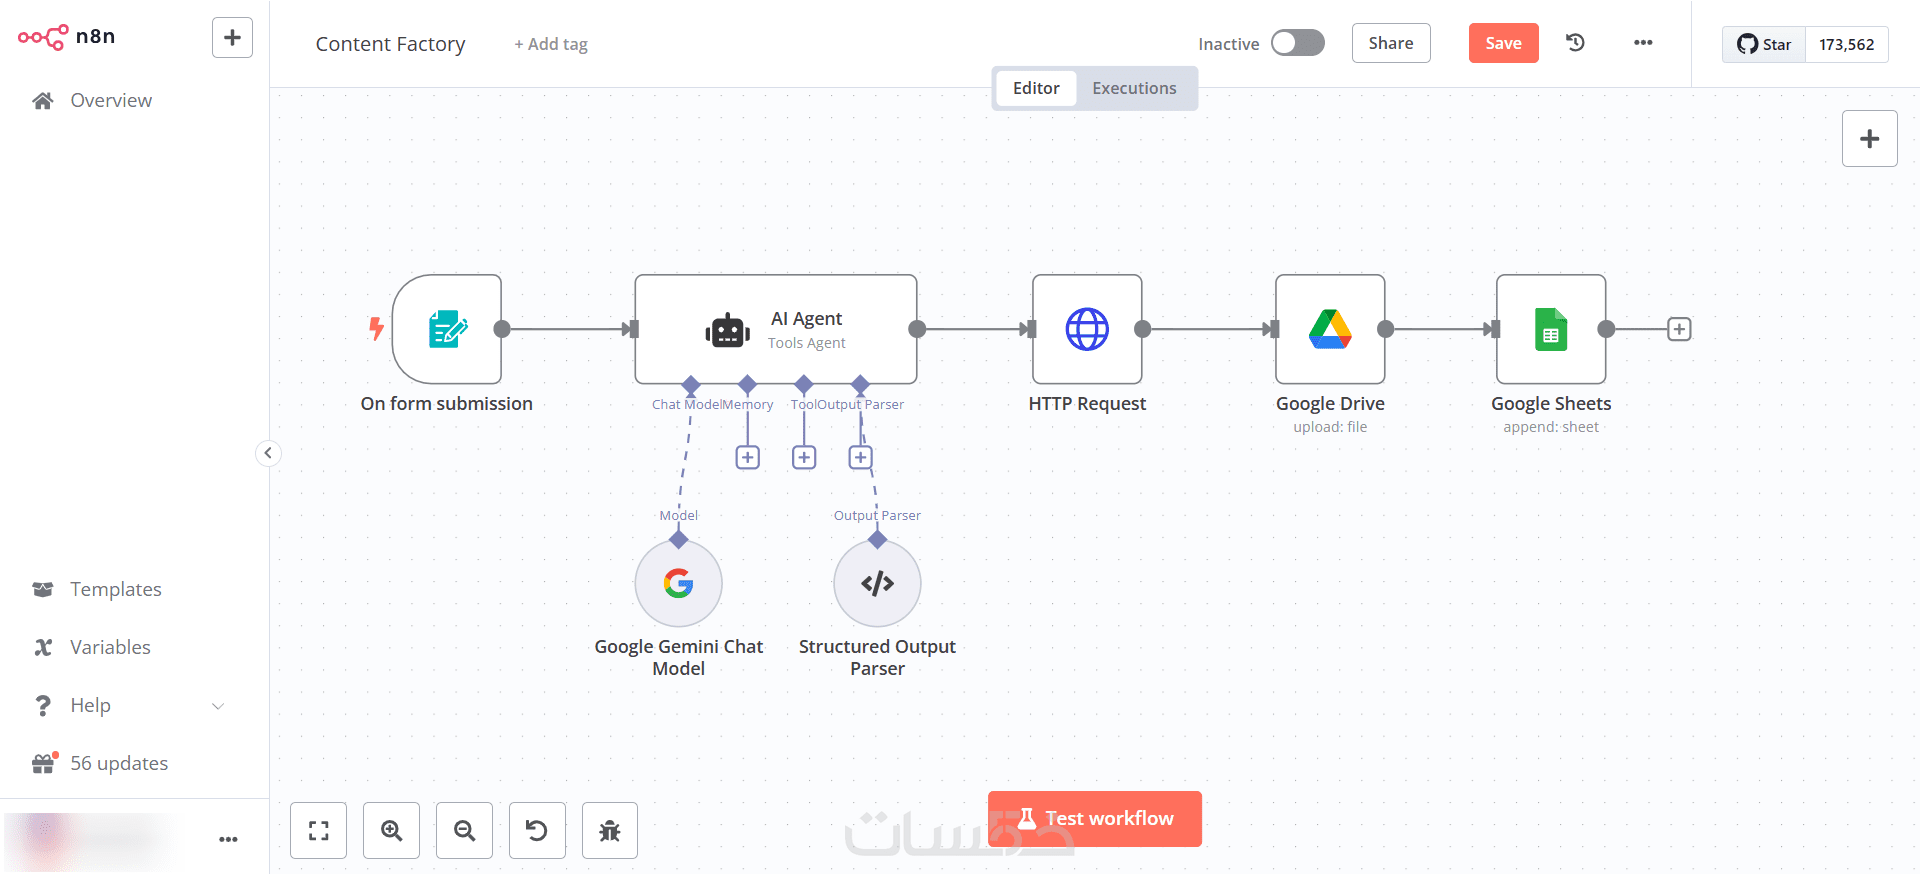The height and width of the screenshot is (874, 1920).
Task: Select the Google Gemini Chat Model node
Action: coord(678,583)
